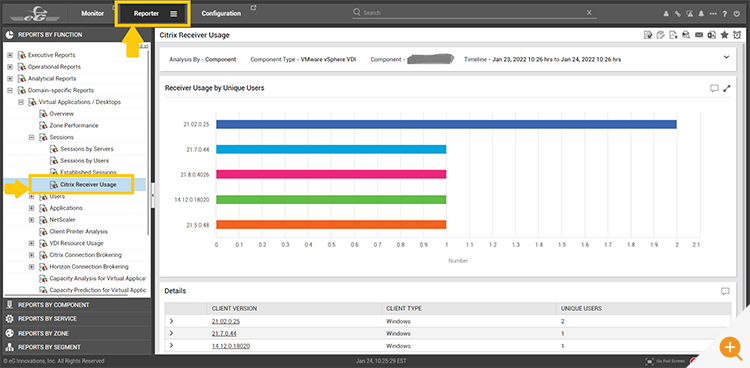Open Reports by Service section
750x368 pixels.
[x=77, y=319]
